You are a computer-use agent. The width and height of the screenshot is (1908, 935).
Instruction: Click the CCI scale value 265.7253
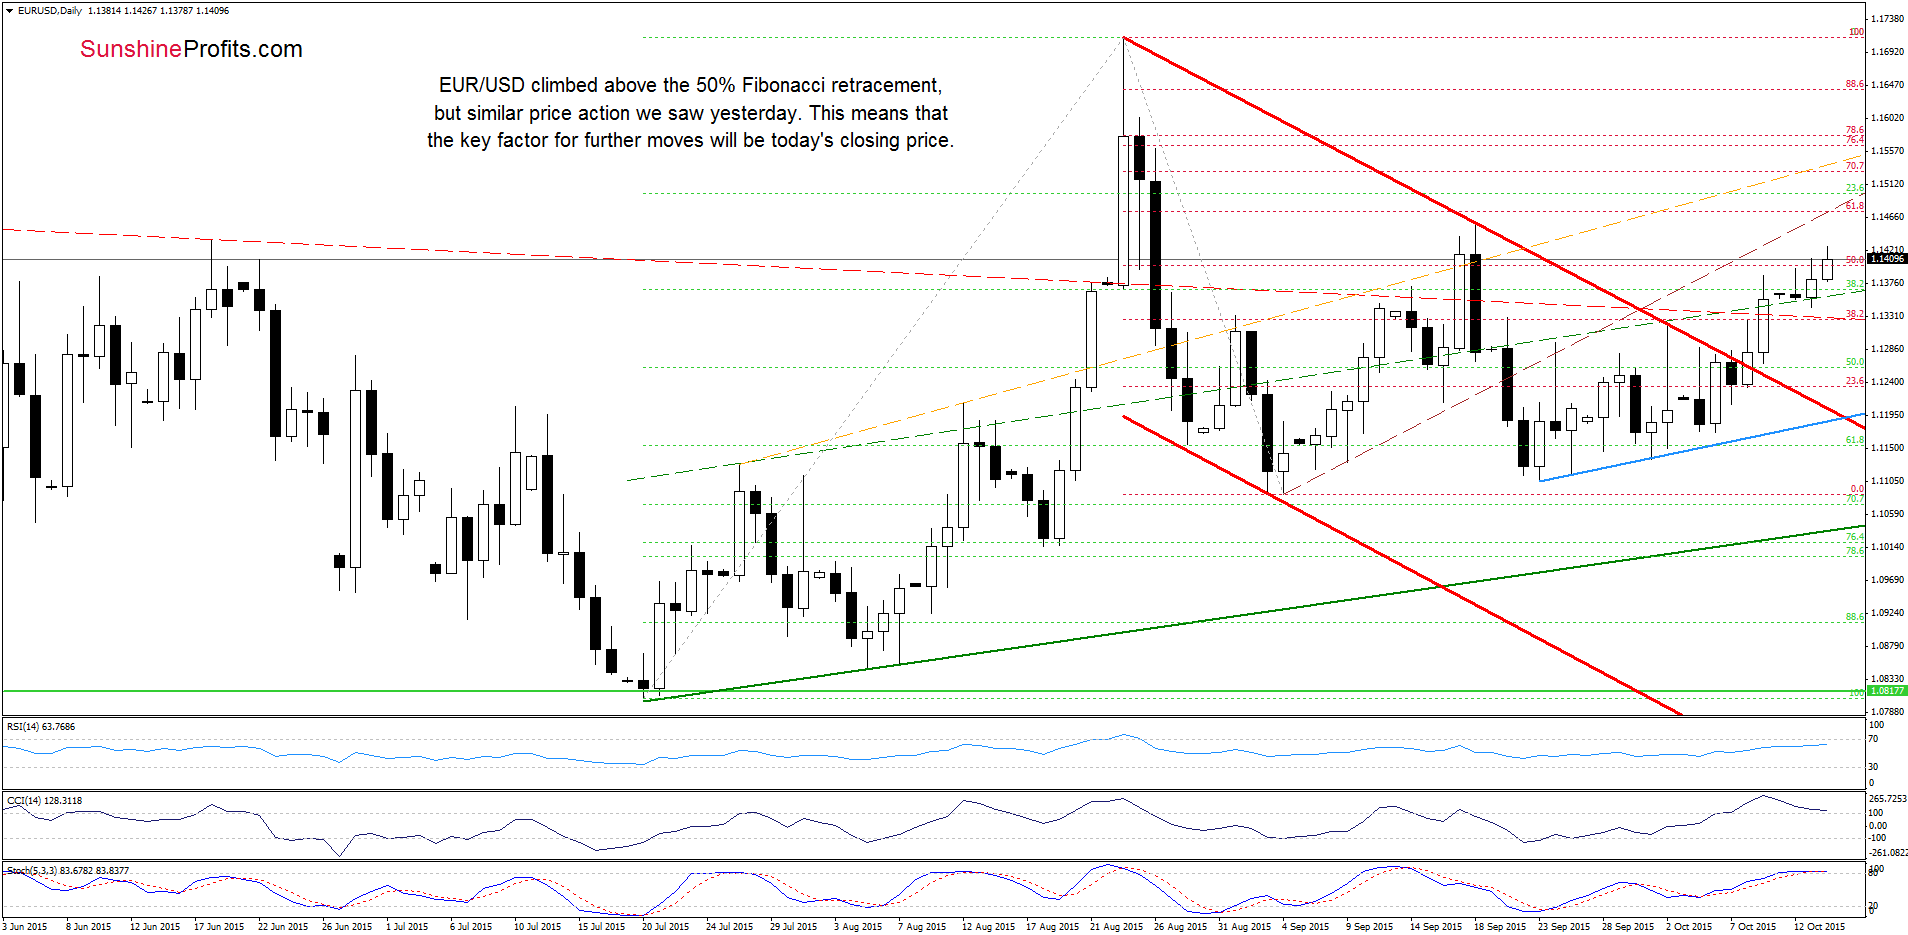point(1888,799)
